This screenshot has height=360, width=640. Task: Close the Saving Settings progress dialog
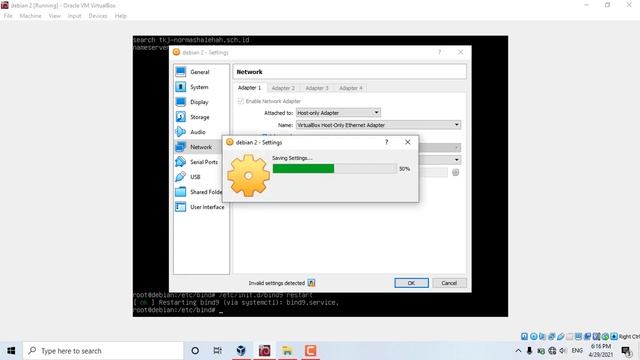[407, 142]
